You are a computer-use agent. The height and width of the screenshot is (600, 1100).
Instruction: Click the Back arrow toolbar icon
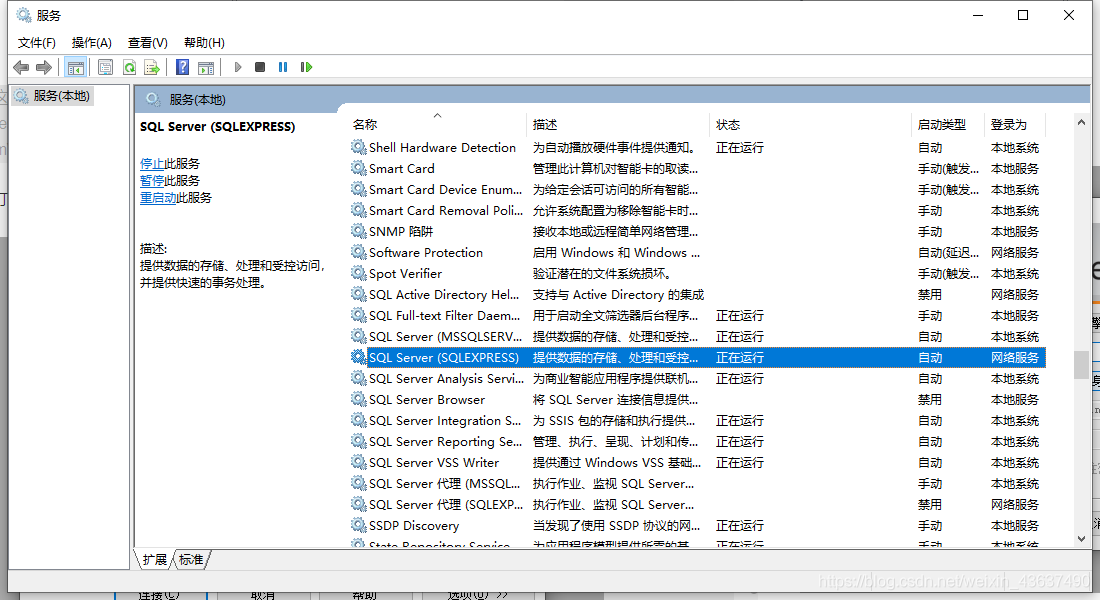click(x=21, y=67)
